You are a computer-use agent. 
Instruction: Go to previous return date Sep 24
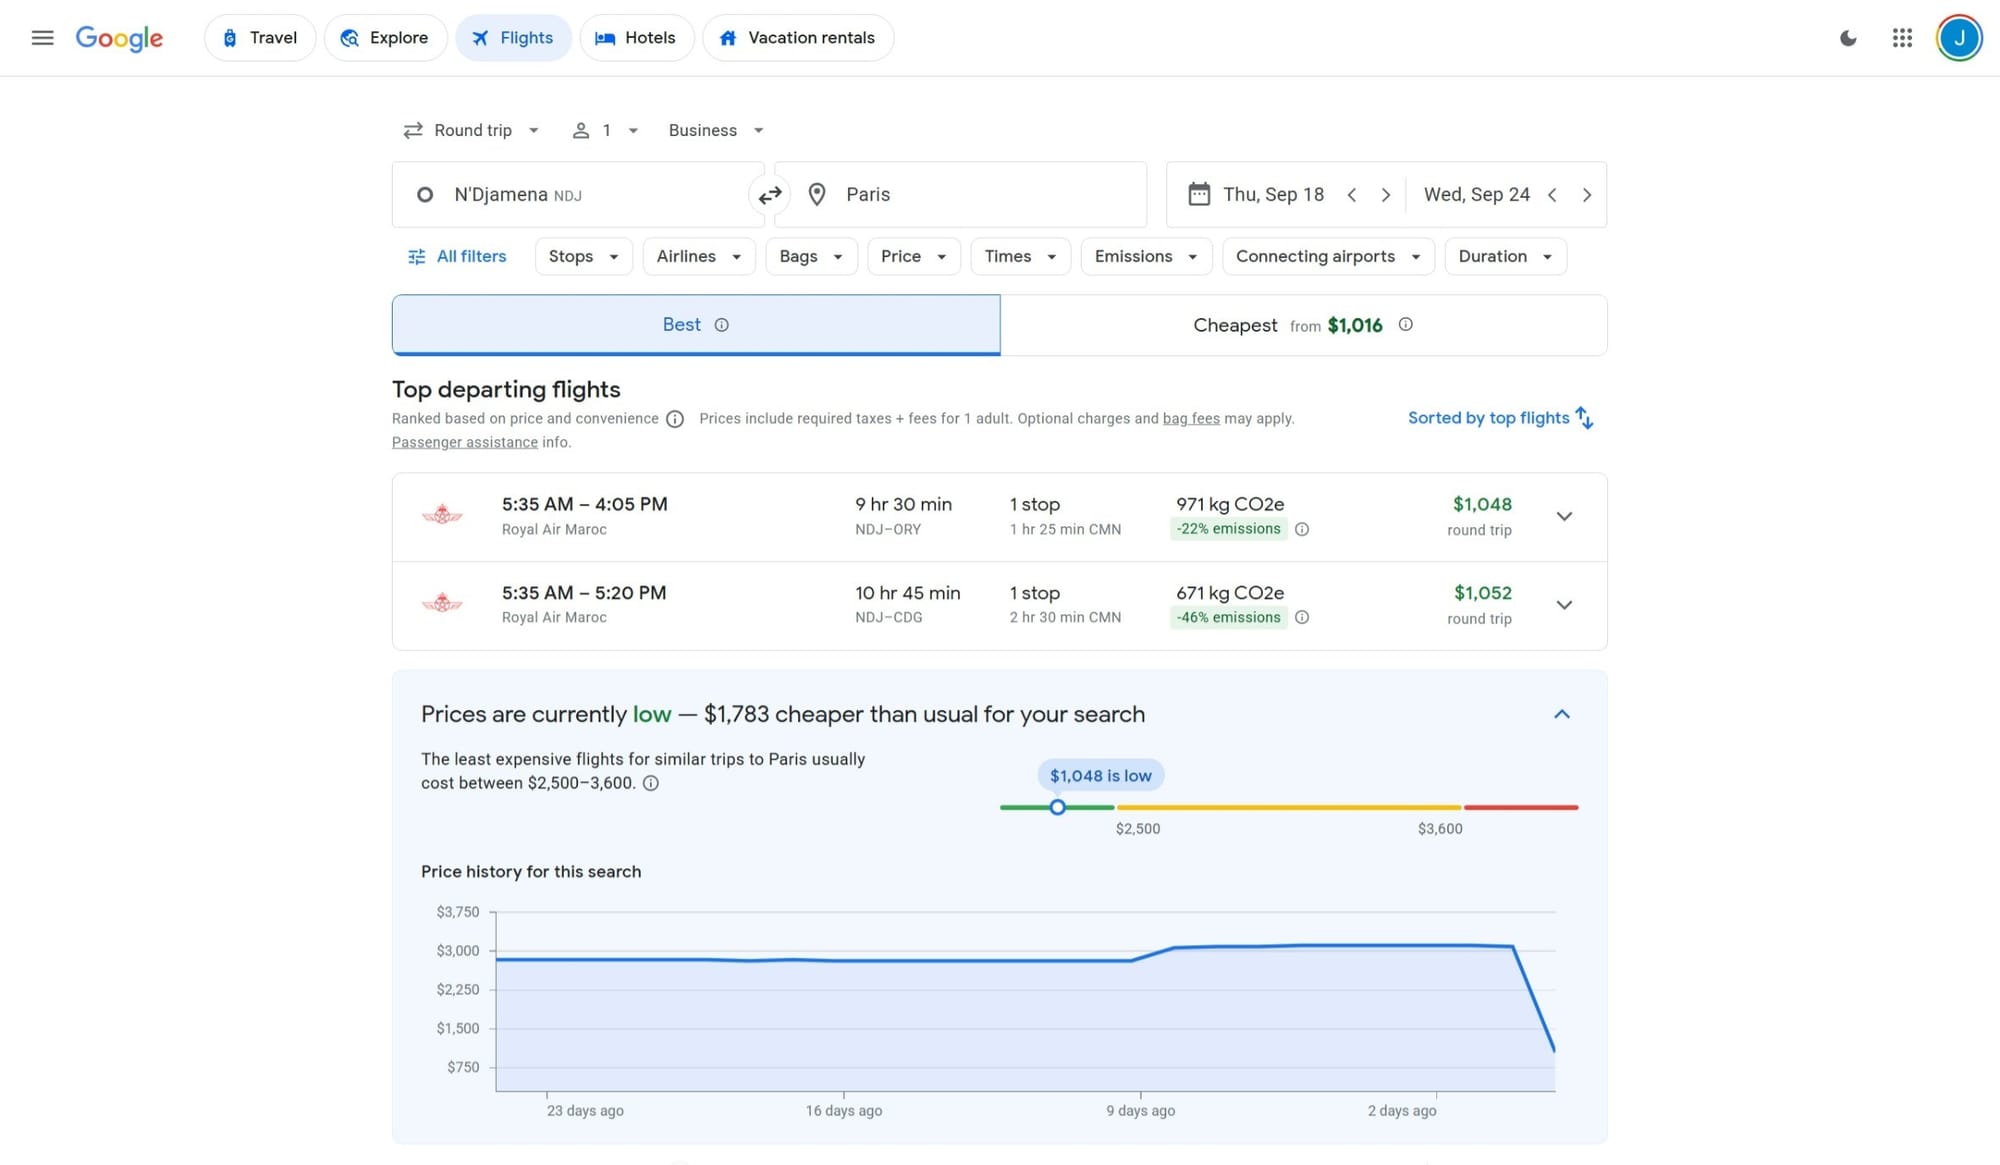(1552, 195)
